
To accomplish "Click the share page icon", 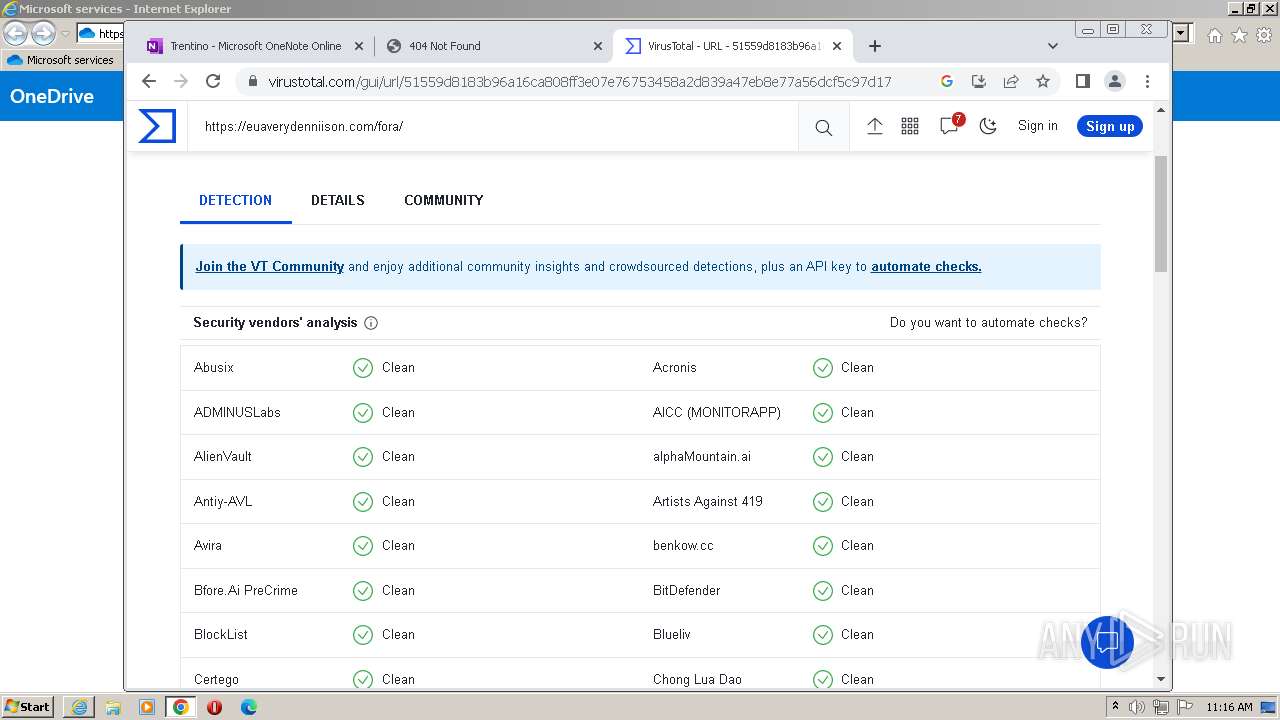I will coord(1011,81).
